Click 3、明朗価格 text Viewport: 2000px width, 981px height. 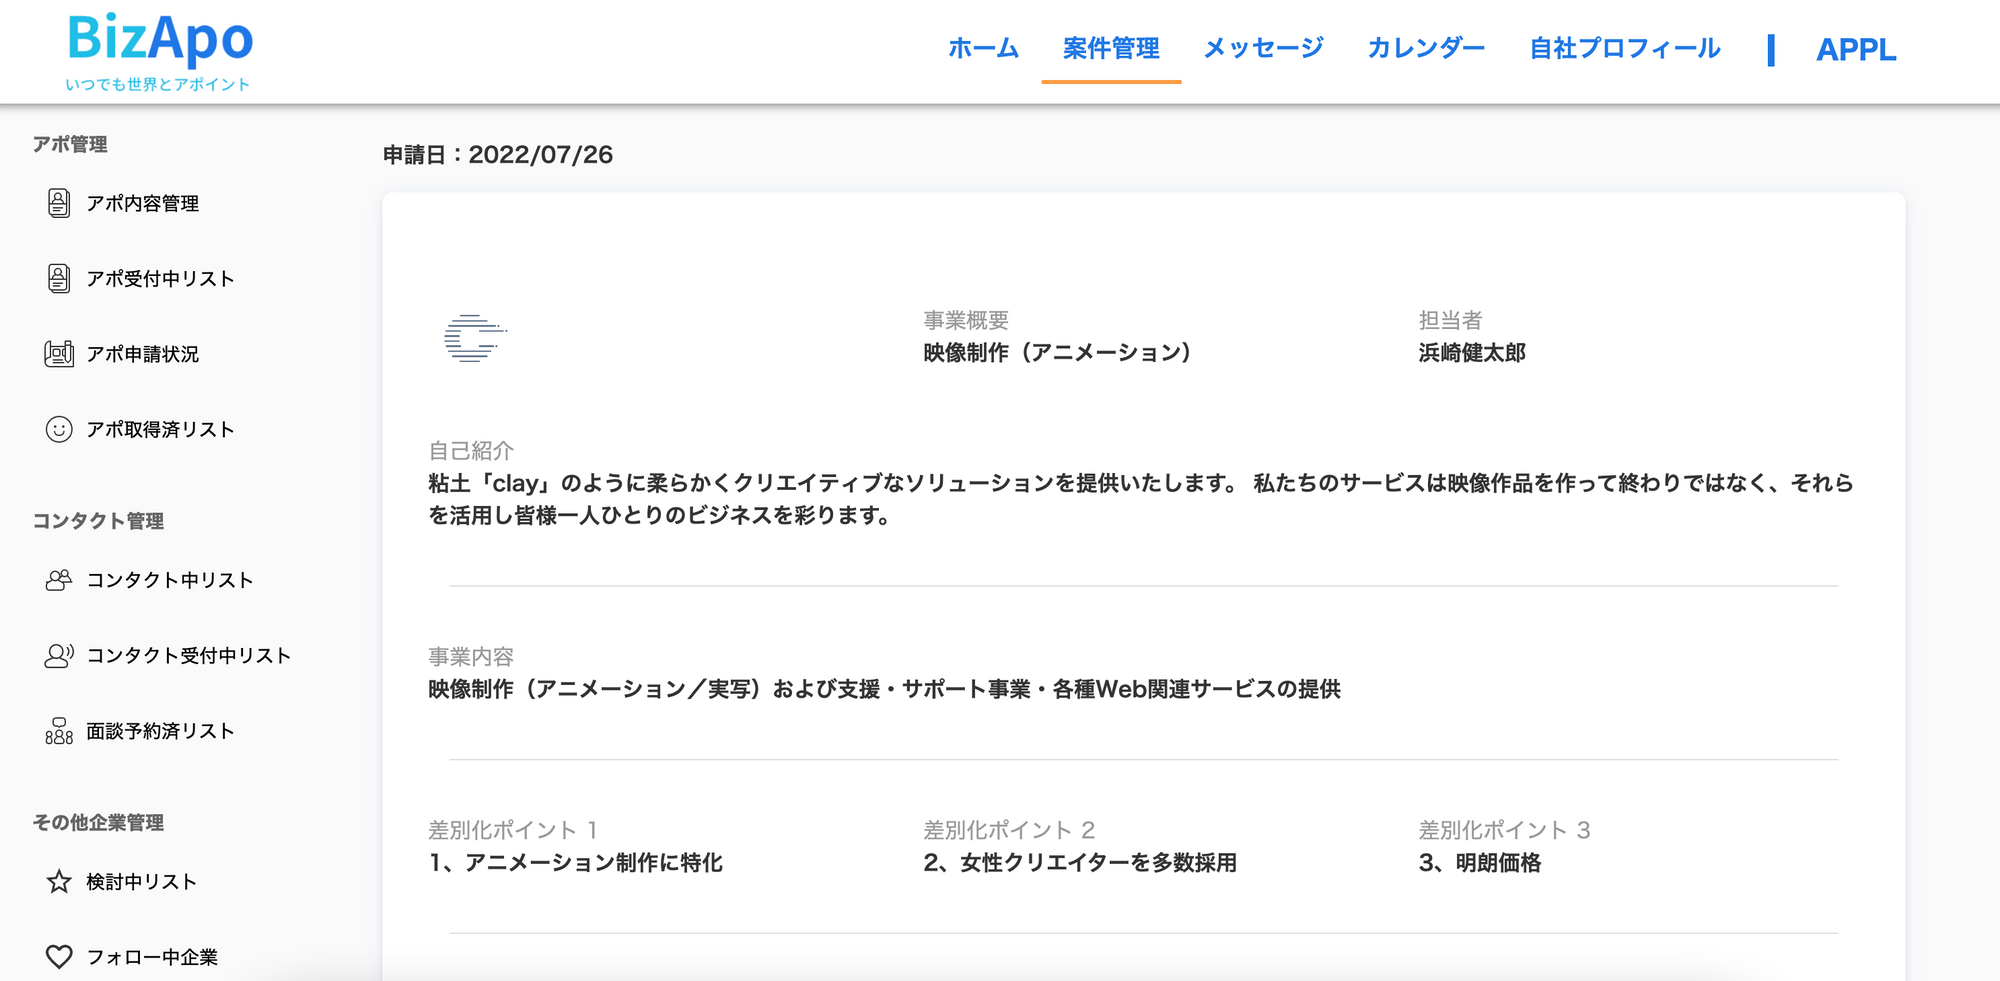[1479, 862]
